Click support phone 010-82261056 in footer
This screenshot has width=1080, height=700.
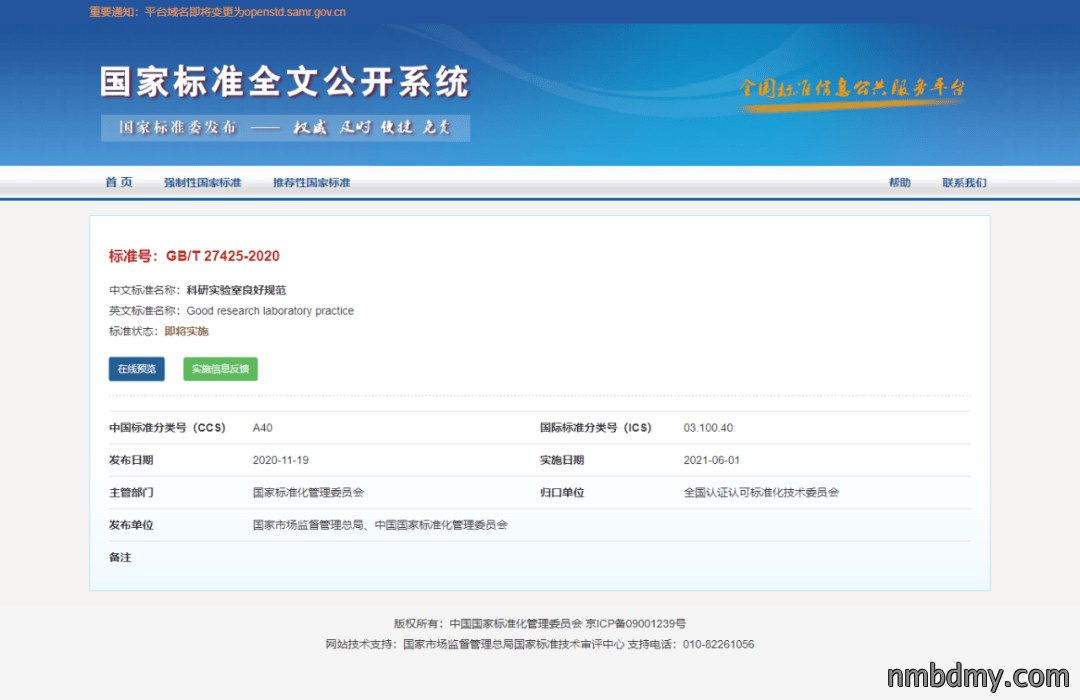click(x=718, y=644)
